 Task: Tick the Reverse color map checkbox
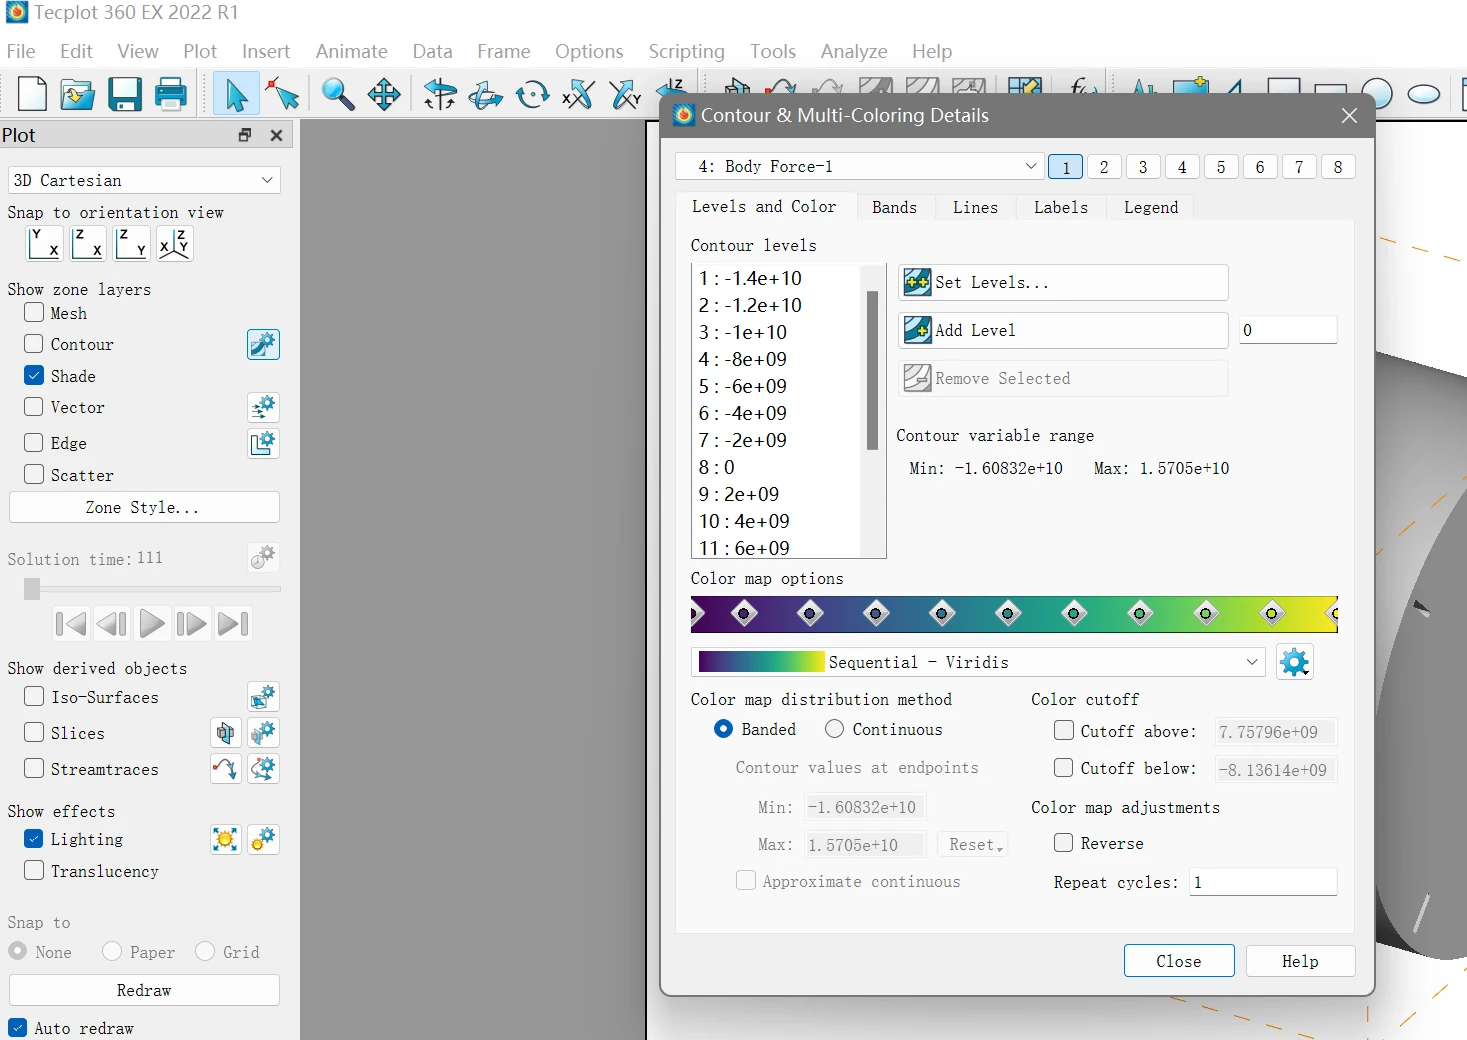[x=1064, y=843]
